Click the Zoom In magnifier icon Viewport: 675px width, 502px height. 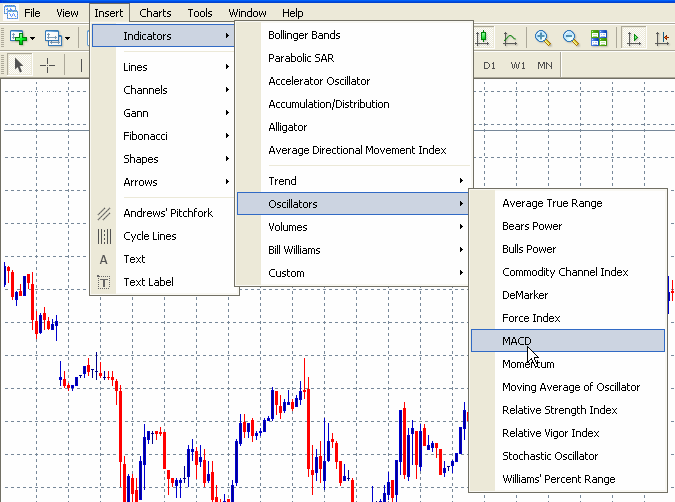pos(542,38)
